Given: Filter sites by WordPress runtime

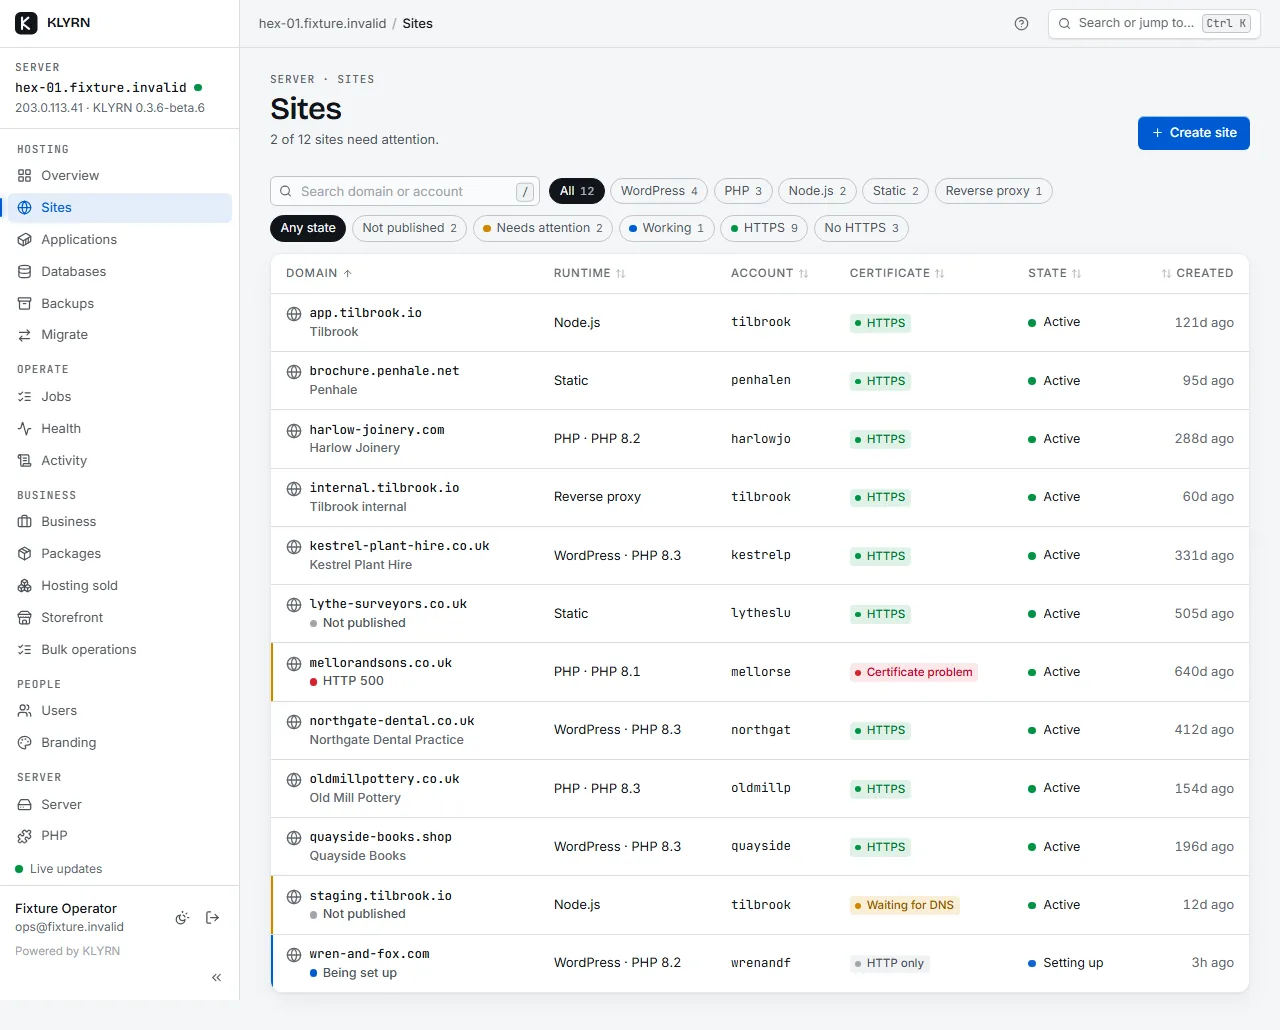Looking at the screenshot, I should pyautogui.click(x=659, y=191).
